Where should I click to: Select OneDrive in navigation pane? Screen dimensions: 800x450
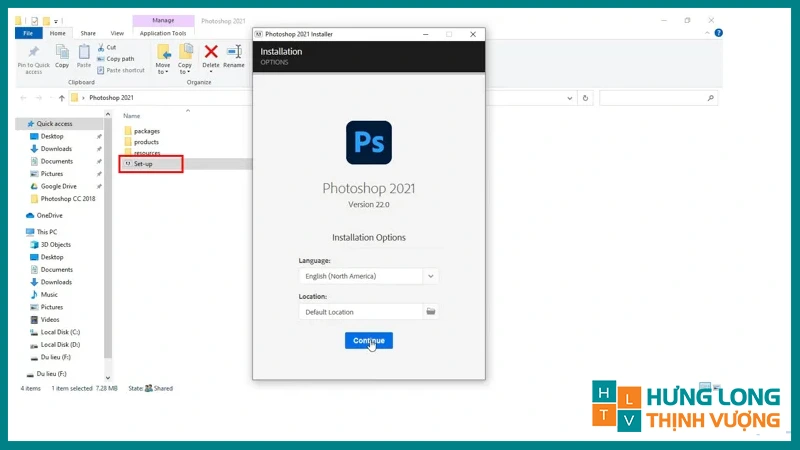click(x=49, y=215)
